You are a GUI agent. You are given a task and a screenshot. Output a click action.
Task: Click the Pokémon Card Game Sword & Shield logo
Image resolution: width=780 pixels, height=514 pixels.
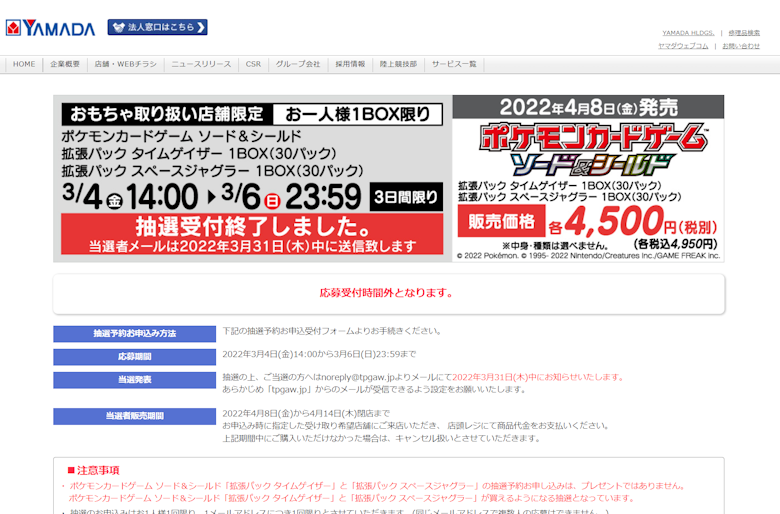point(593,150)
